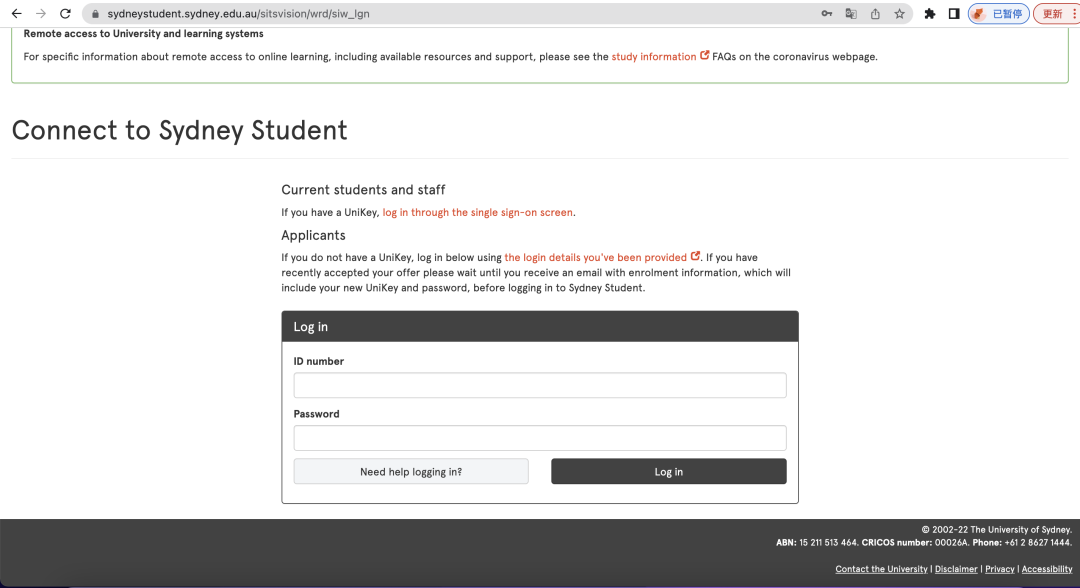Click into the Password field
1080x588 pixels.
(540, 438)
